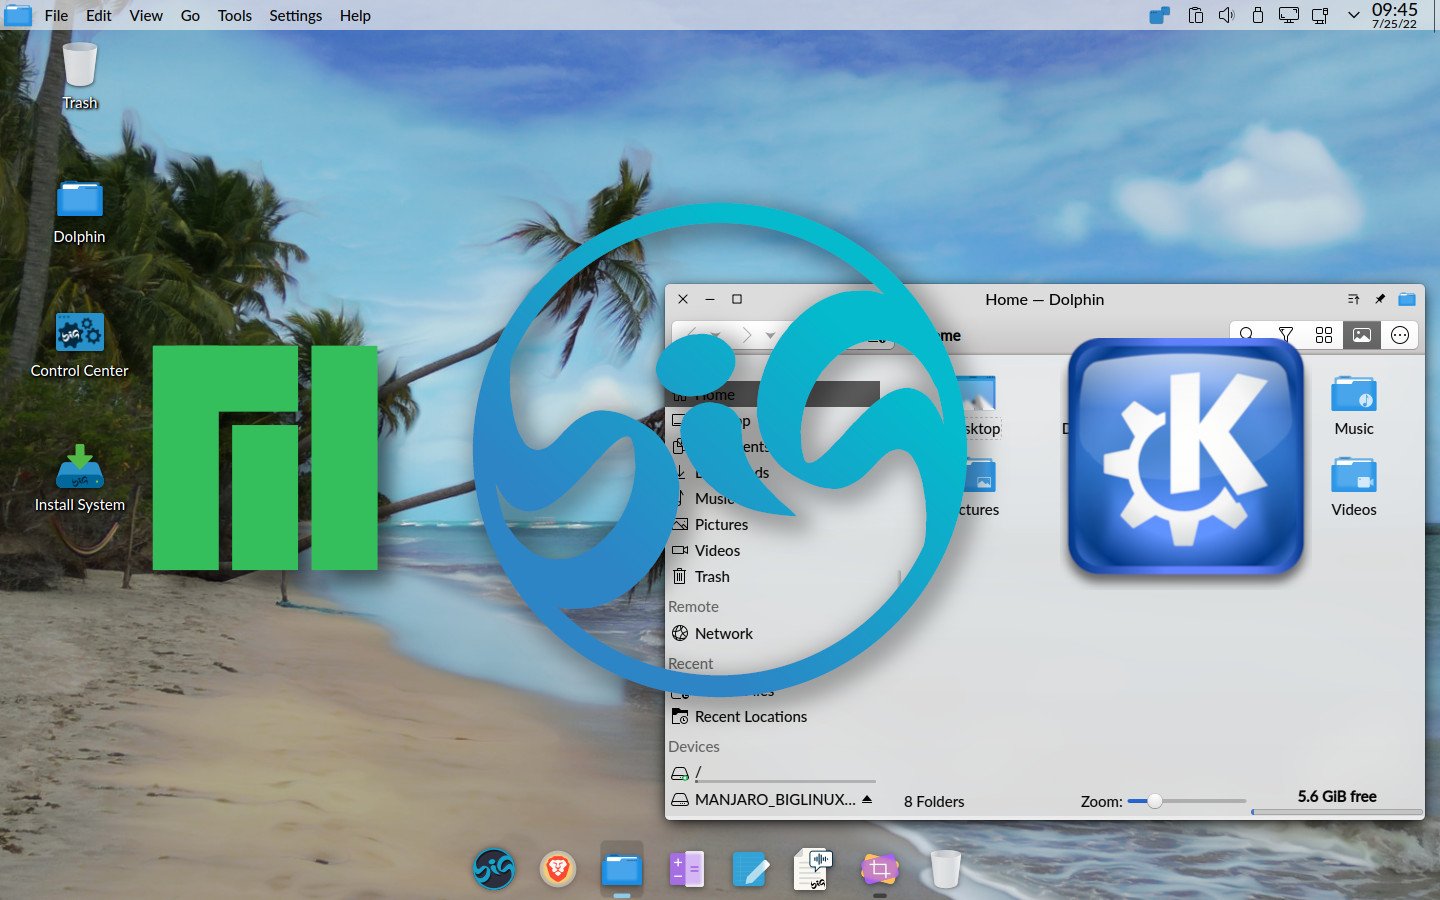This screenshot has width=1440, height=900.
Task: Open the display configuration tray icon
Action: (1289, 15)
